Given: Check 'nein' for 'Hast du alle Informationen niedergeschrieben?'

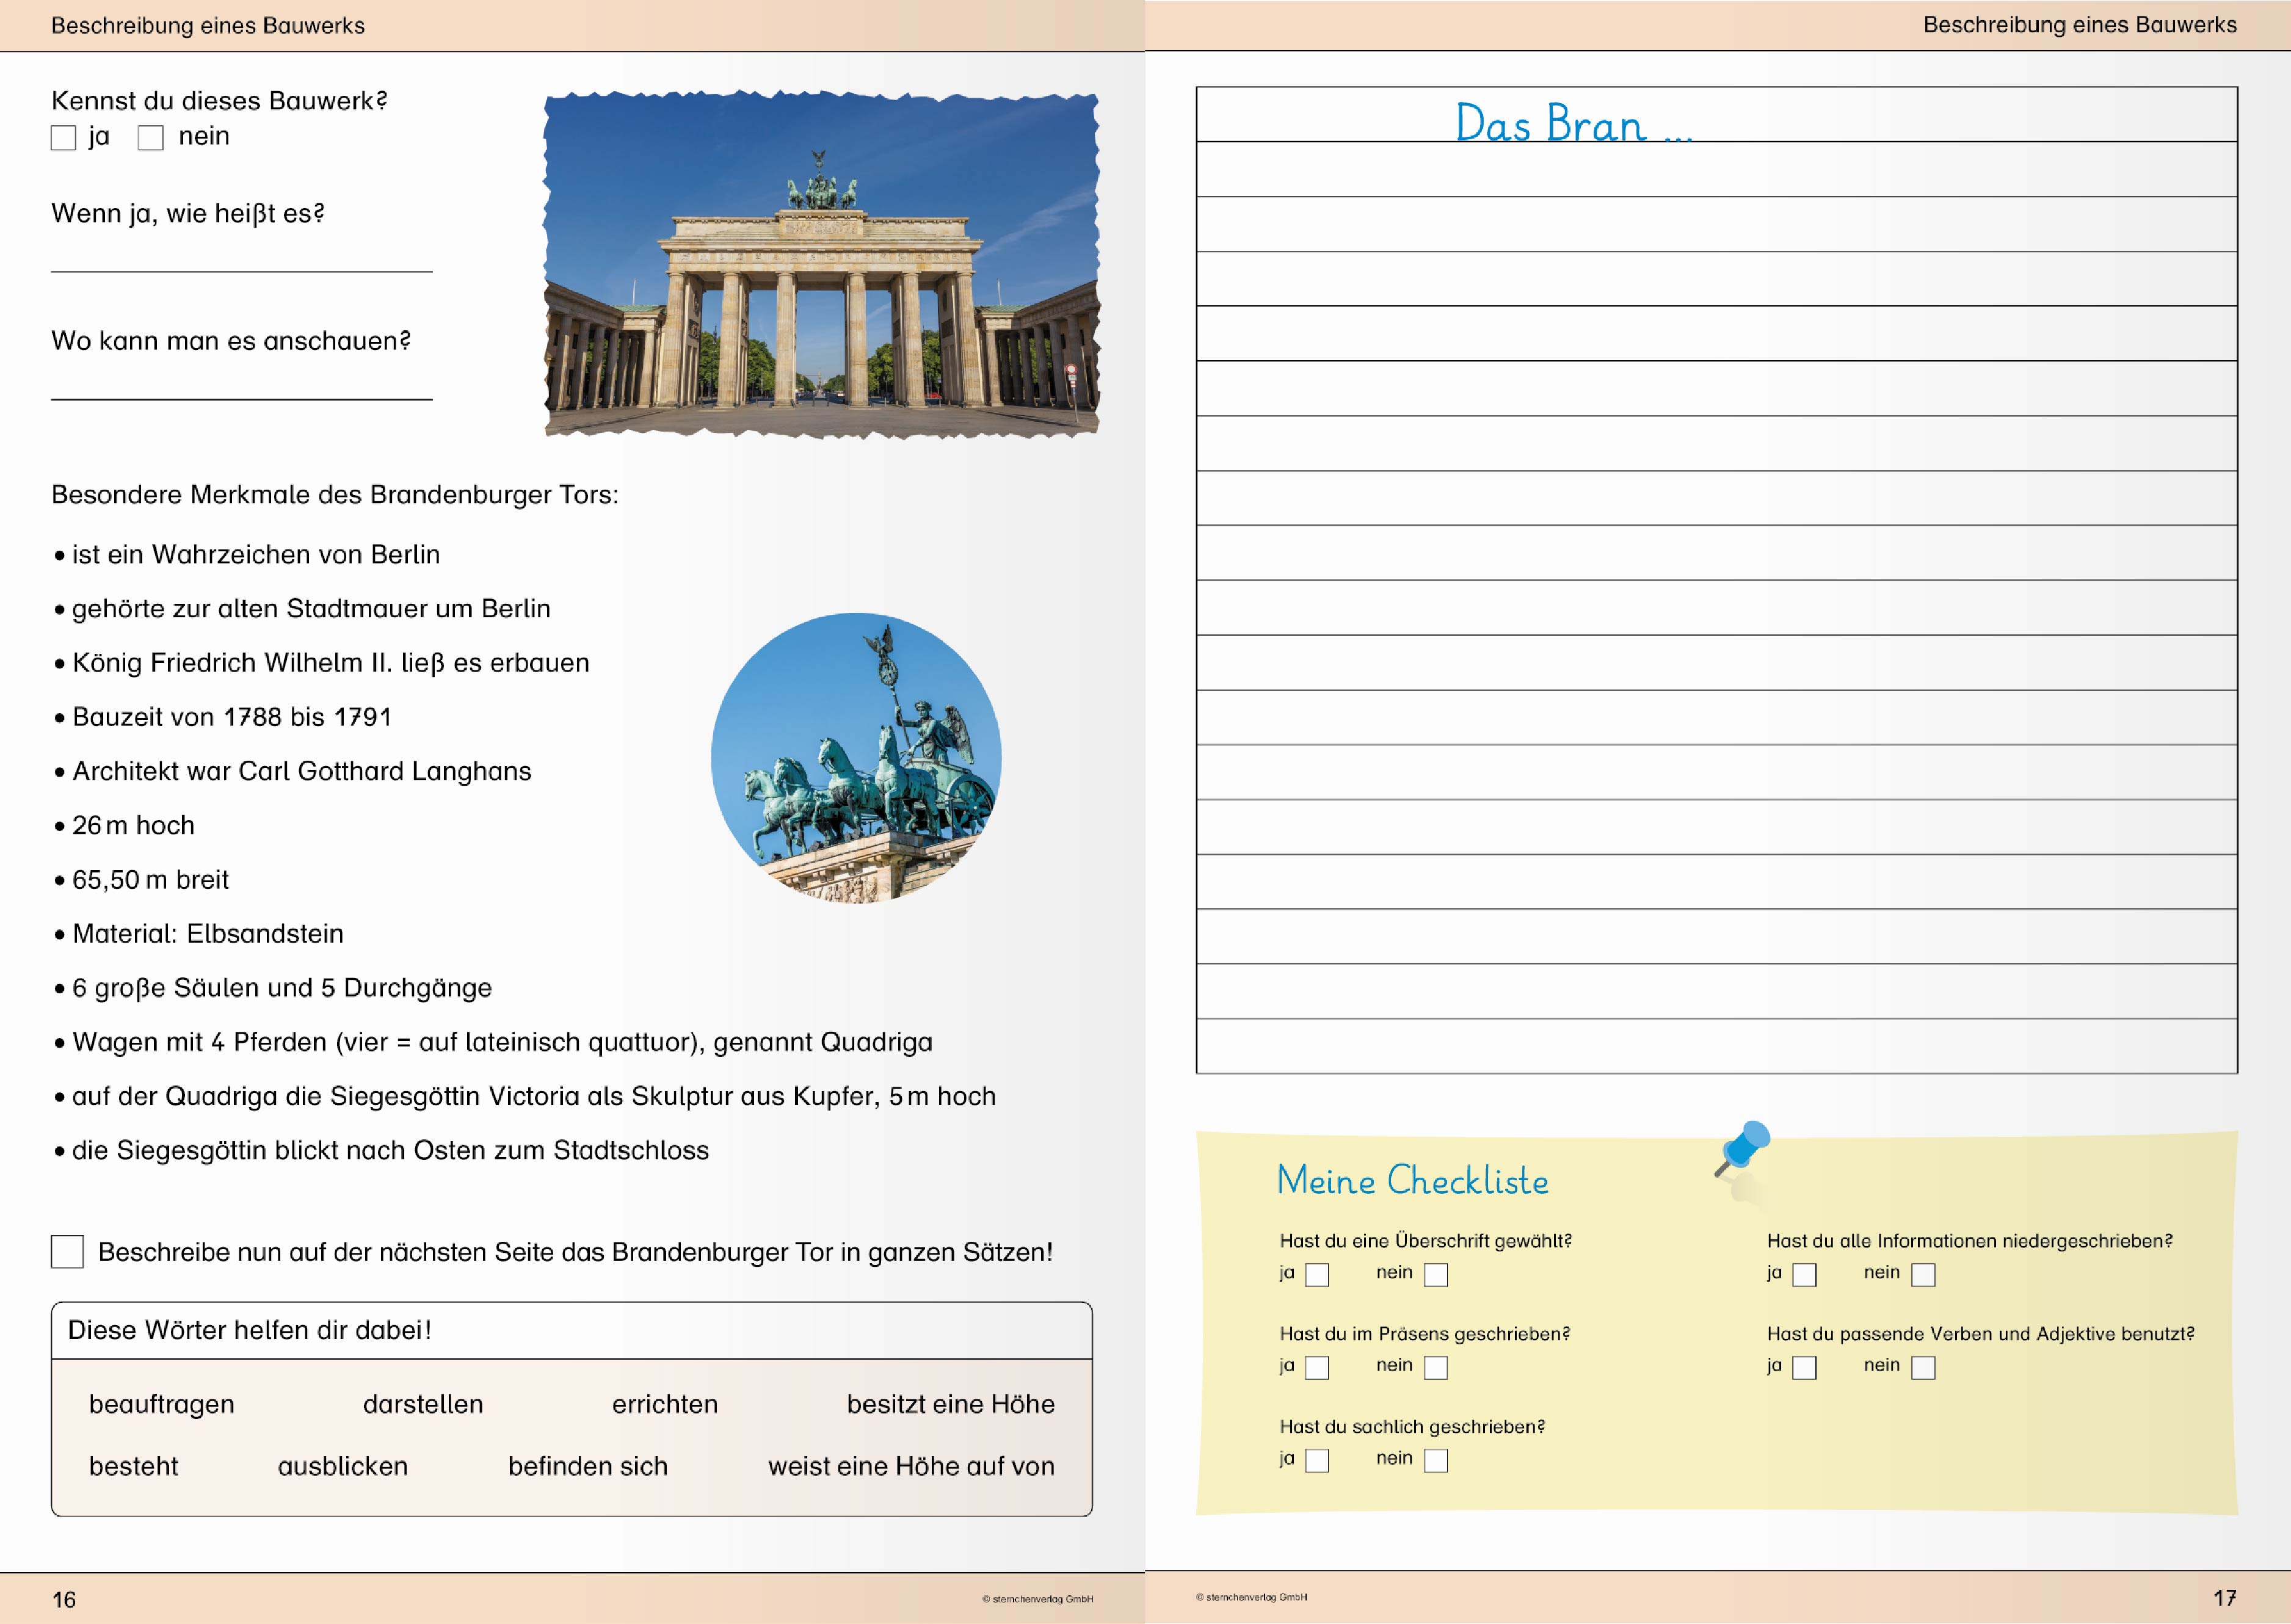Looking at the screenshot, I should point(1923,1274).
